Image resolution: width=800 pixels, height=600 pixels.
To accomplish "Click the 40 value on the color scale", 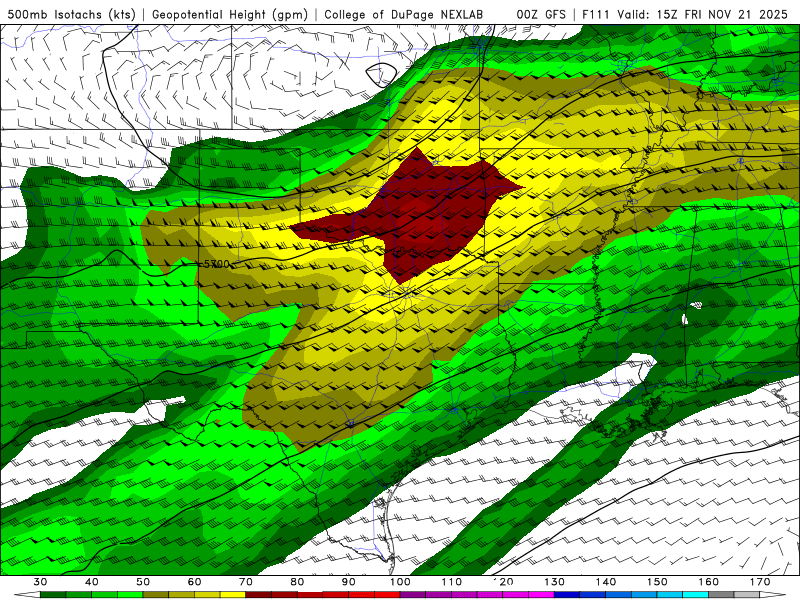I will pyautogui.click(x=92, y=582).
